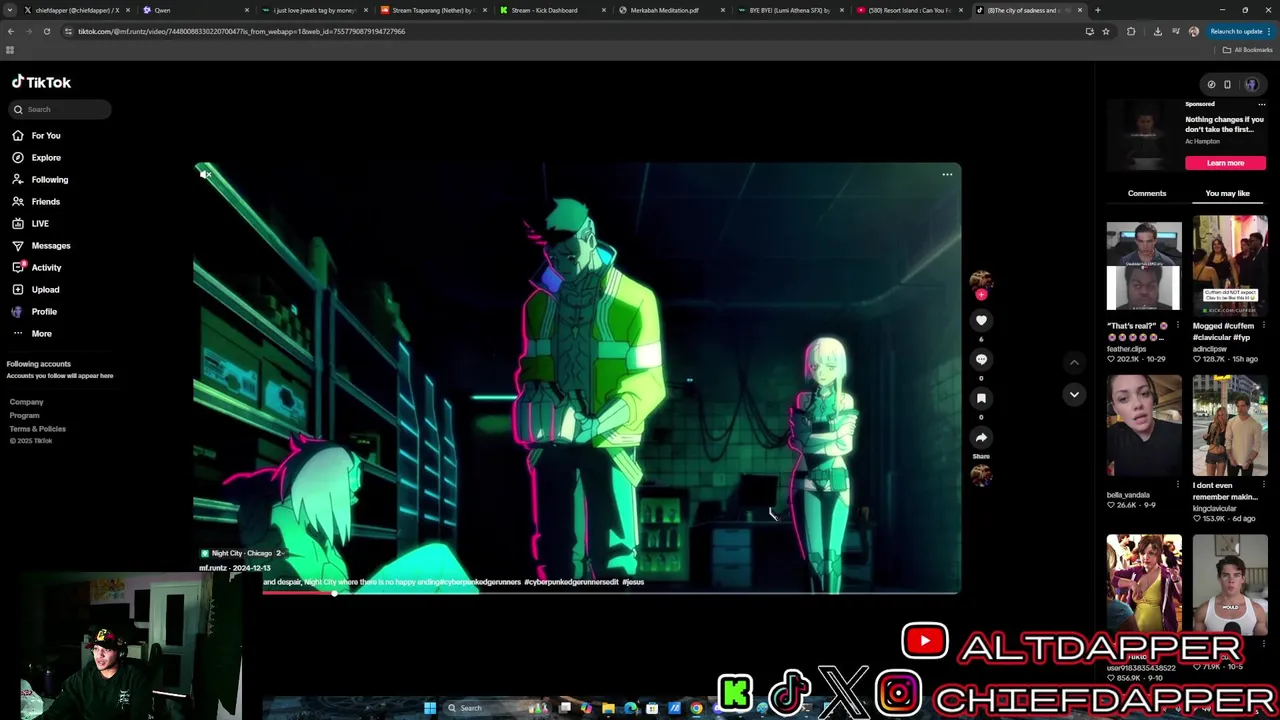The height and width of the screenshot is (720, 1280).
Task: Open the coins compass icon top right
Action: pos(1211,84)
